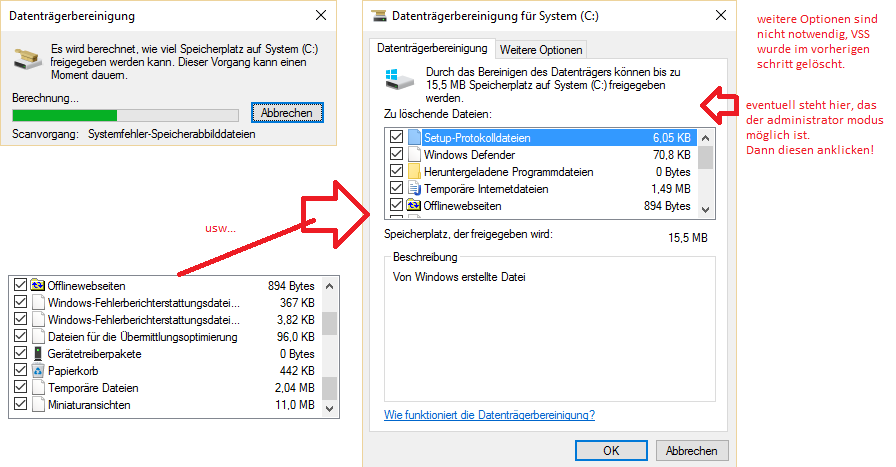896x467 pixels.
Task: Click main file list scroll up arrow
Action: click(x=706, y=138)
